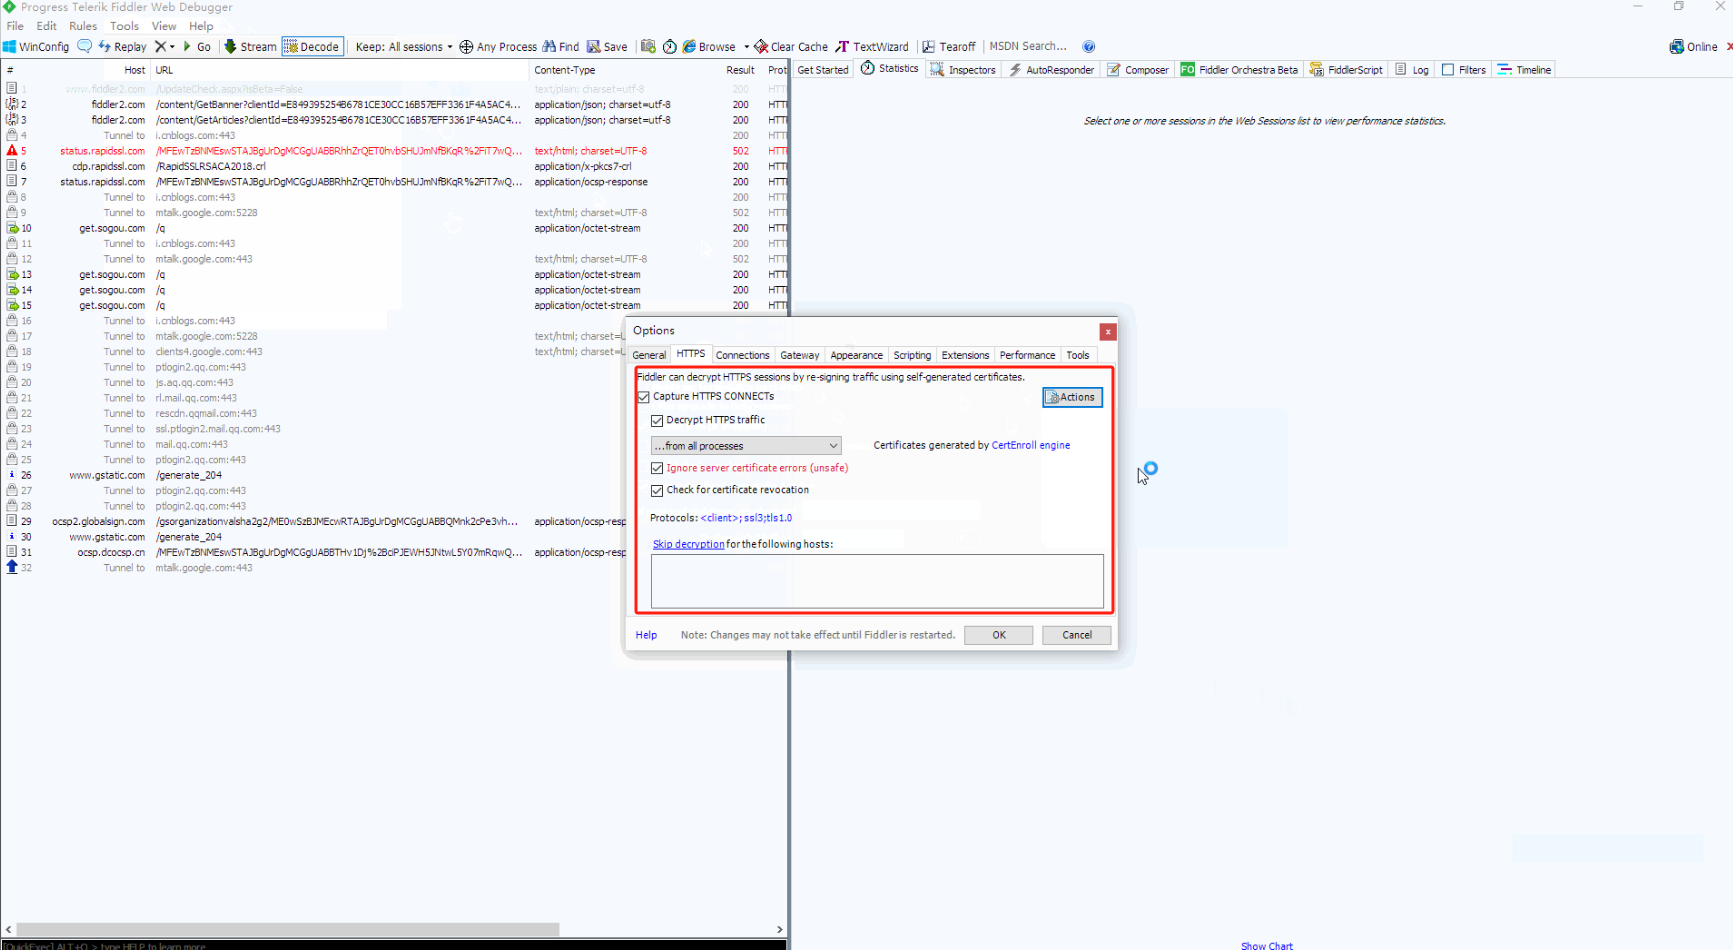The height and width of the screenshot is (950, 1733).
Task: Toggle the Stream mode icon
Action: coord(231,47)
